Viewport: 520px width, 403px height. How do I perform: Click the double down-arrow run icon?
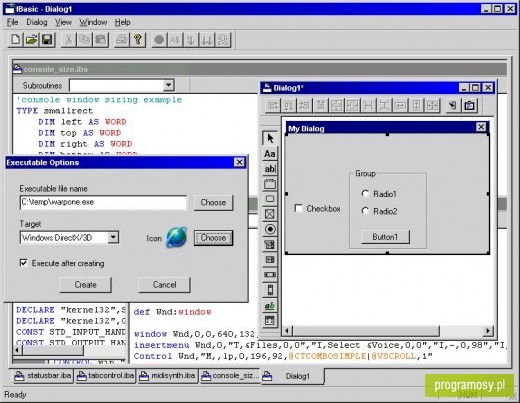tap(207, 40)
